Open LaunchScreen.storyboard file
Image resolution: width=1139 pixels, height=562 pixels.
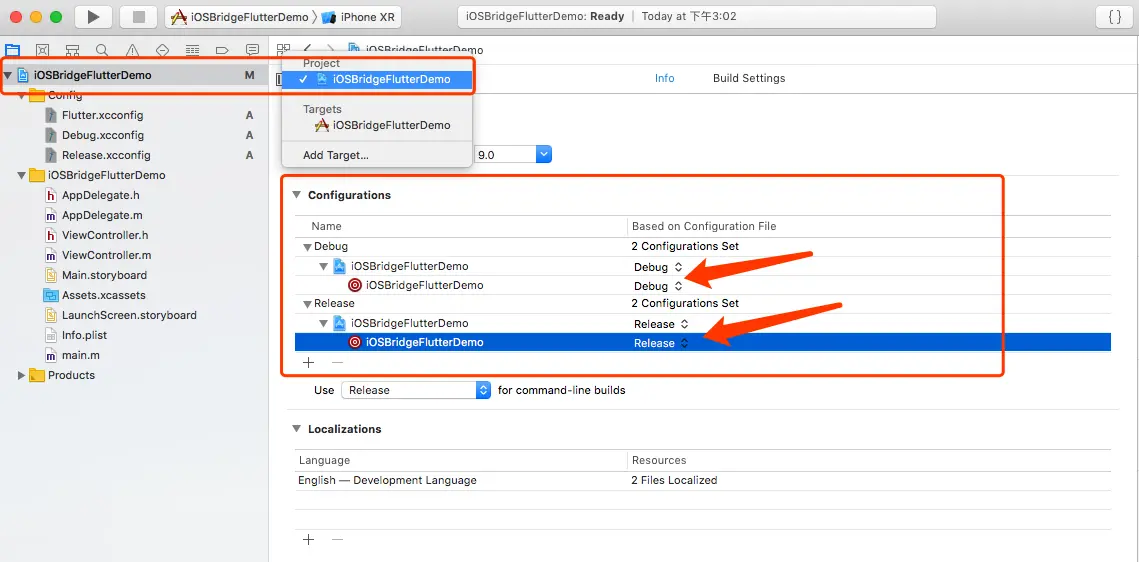(129, 315)
